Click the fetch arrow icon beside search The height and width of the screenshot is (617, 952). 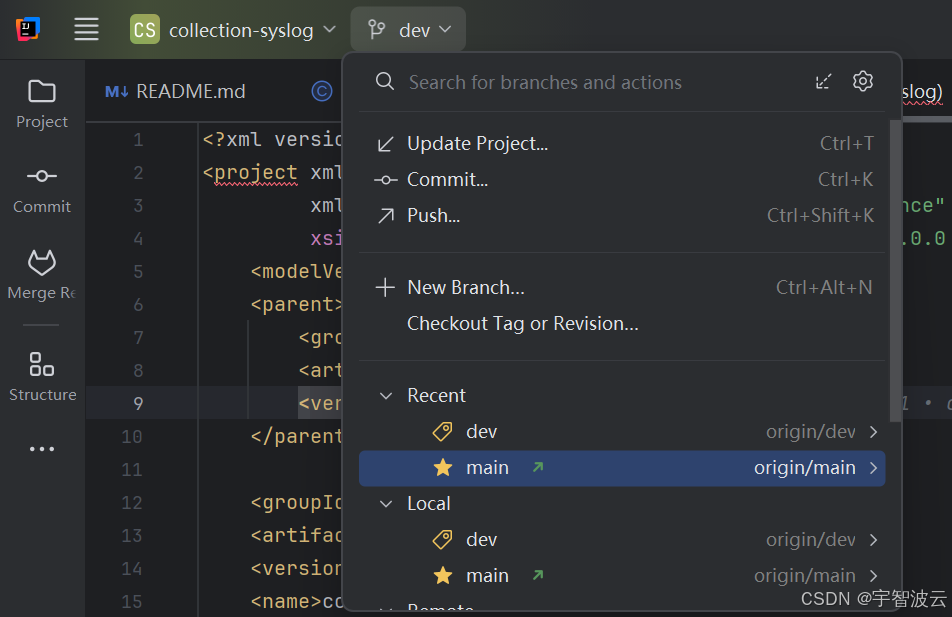coord(824,82)
